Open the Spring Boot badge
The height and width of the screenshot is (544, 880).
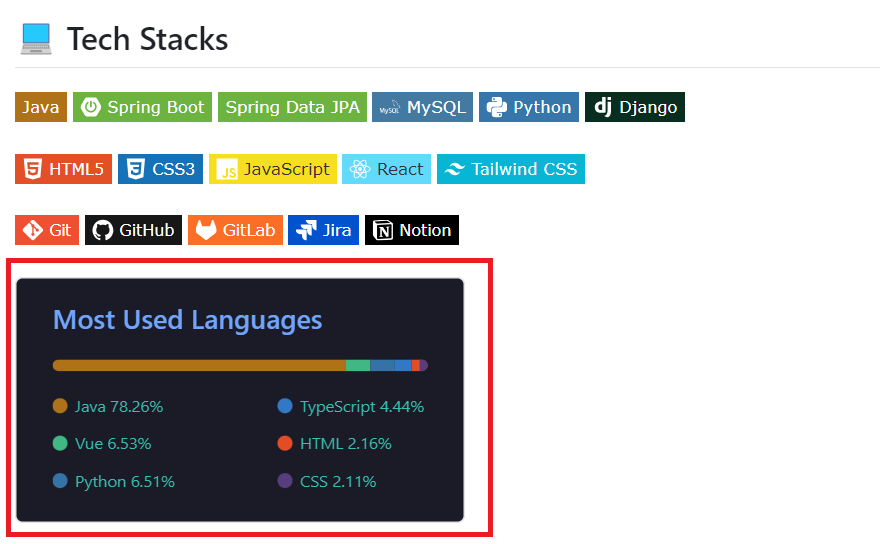coord(143,107)
